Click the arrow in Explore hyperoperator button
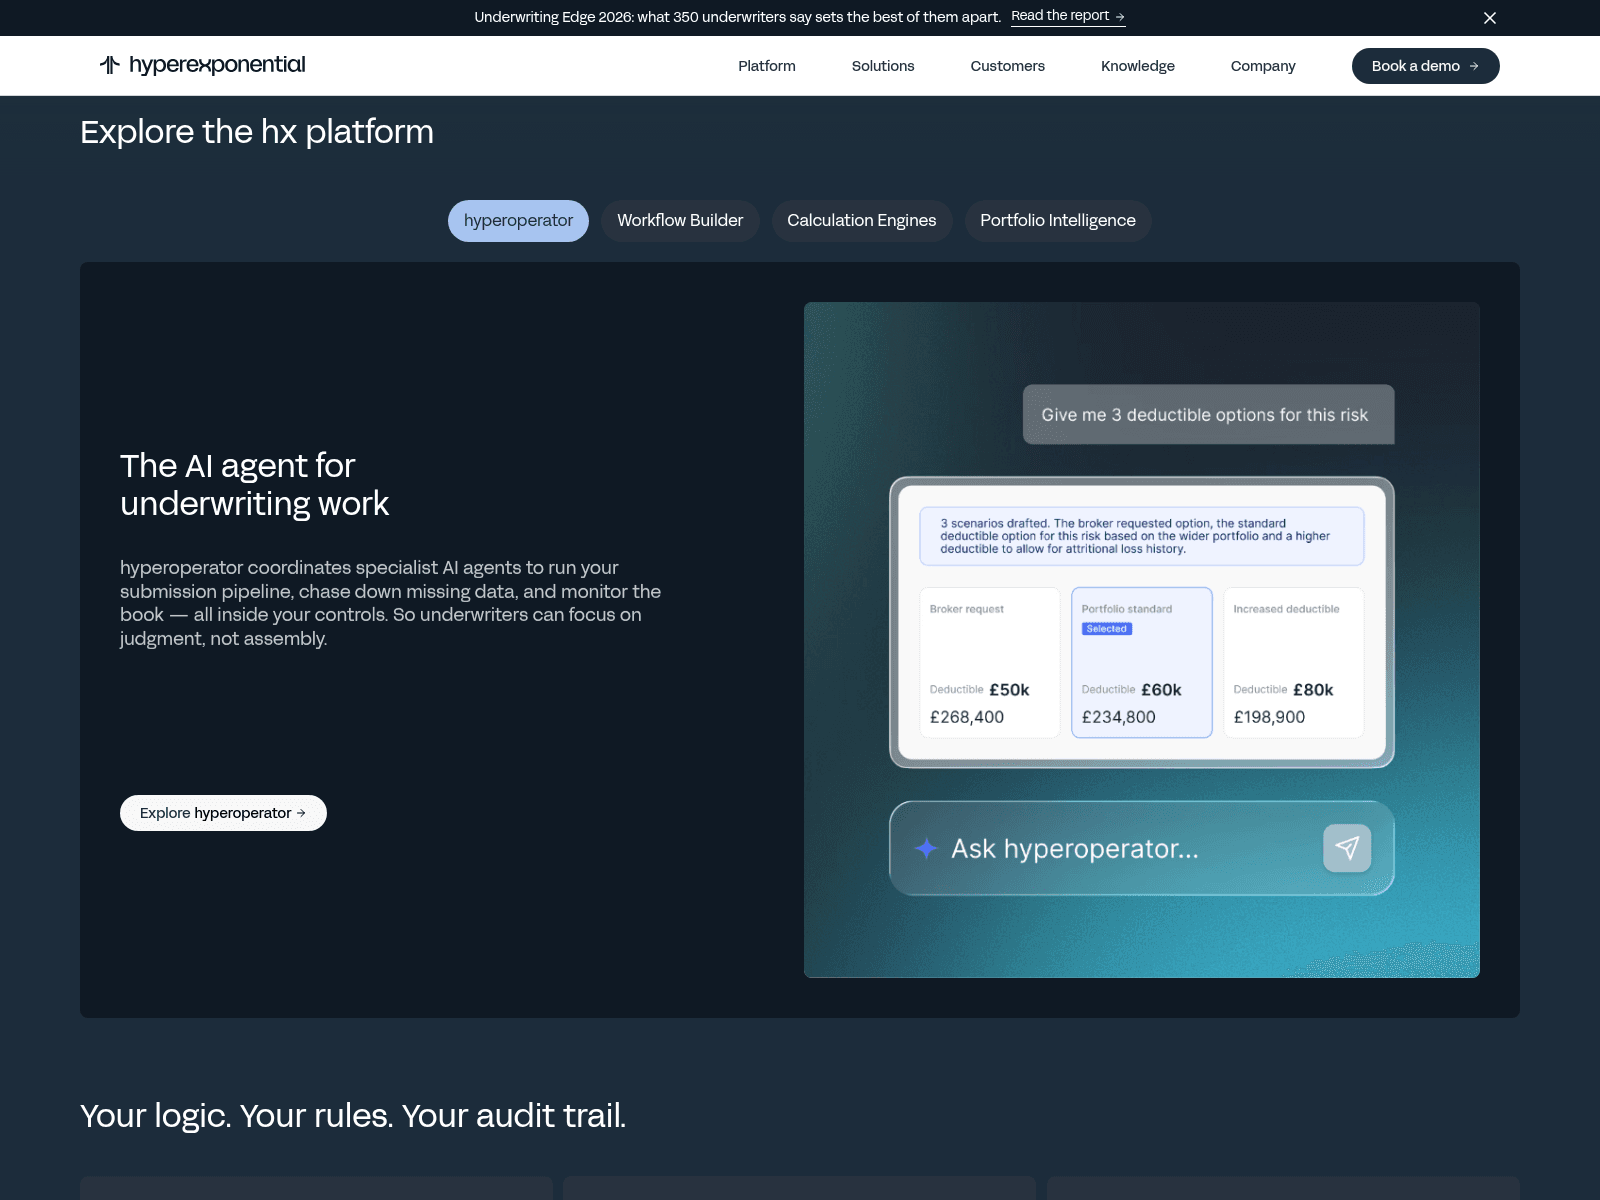The width and height of the screenshot is (1600, 1200). click(x=301, y=813)
